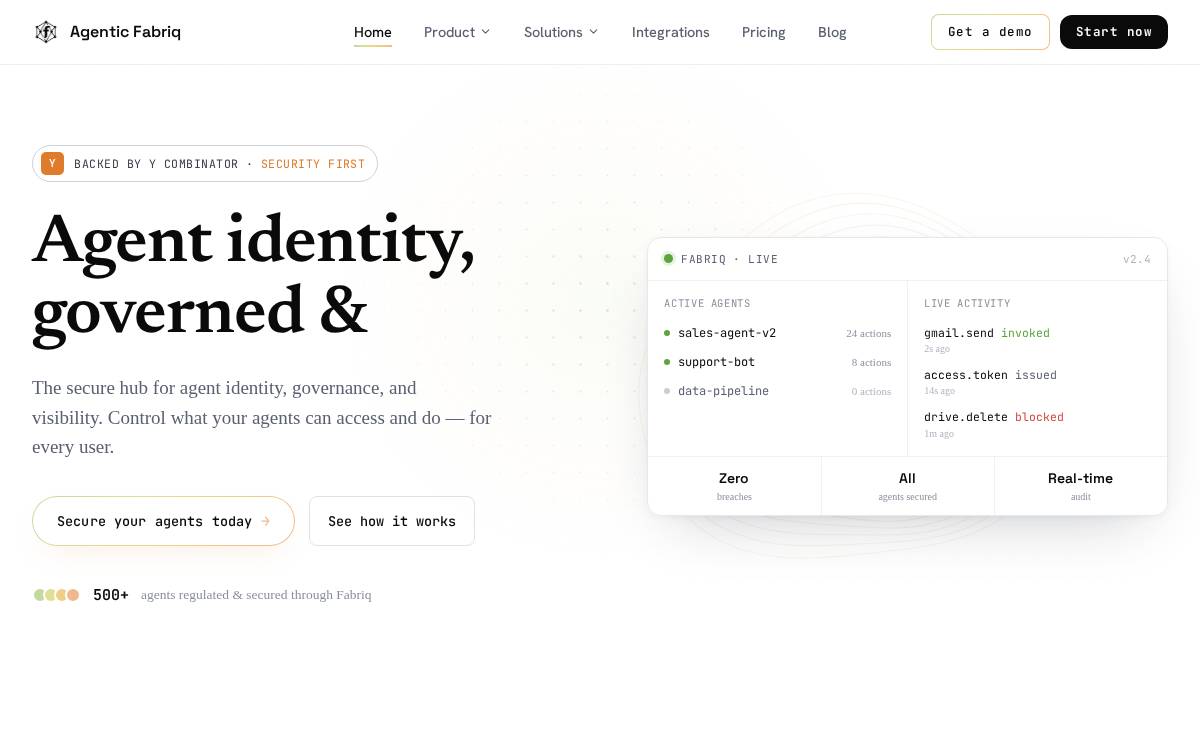Screen dimensions: 1200x750
Task: Click the Agentic Fabriq brand name
Action: pyautogui.click(x=125, y=32)
